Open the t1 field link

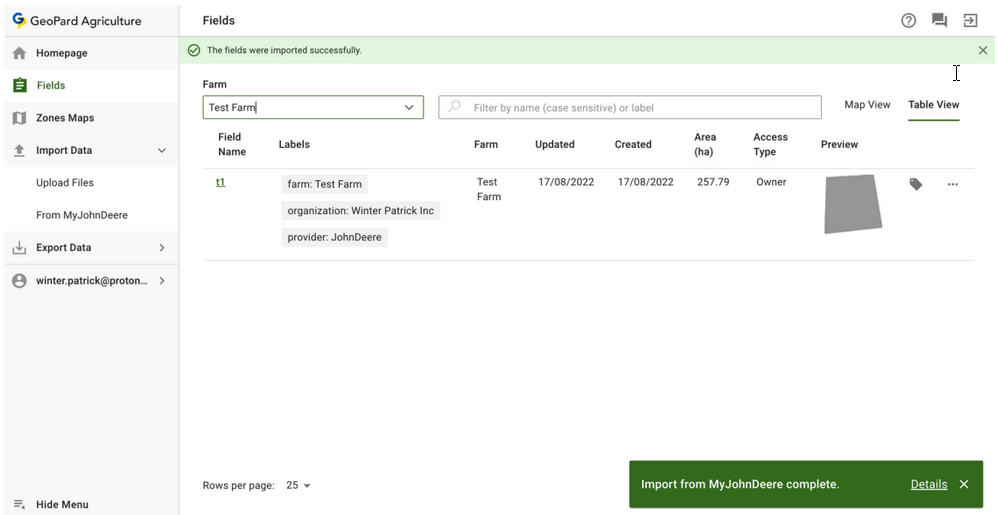pyautogui.click(x=220, y=182)
